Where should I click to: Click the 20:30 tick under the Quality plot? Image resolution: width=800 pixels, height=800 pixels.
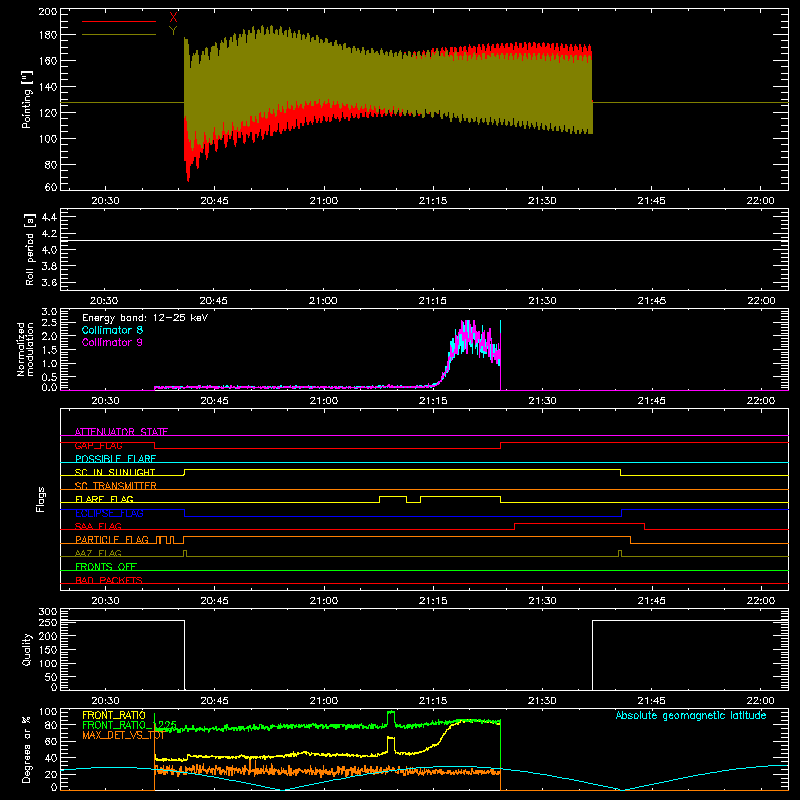tap(105, 701)
